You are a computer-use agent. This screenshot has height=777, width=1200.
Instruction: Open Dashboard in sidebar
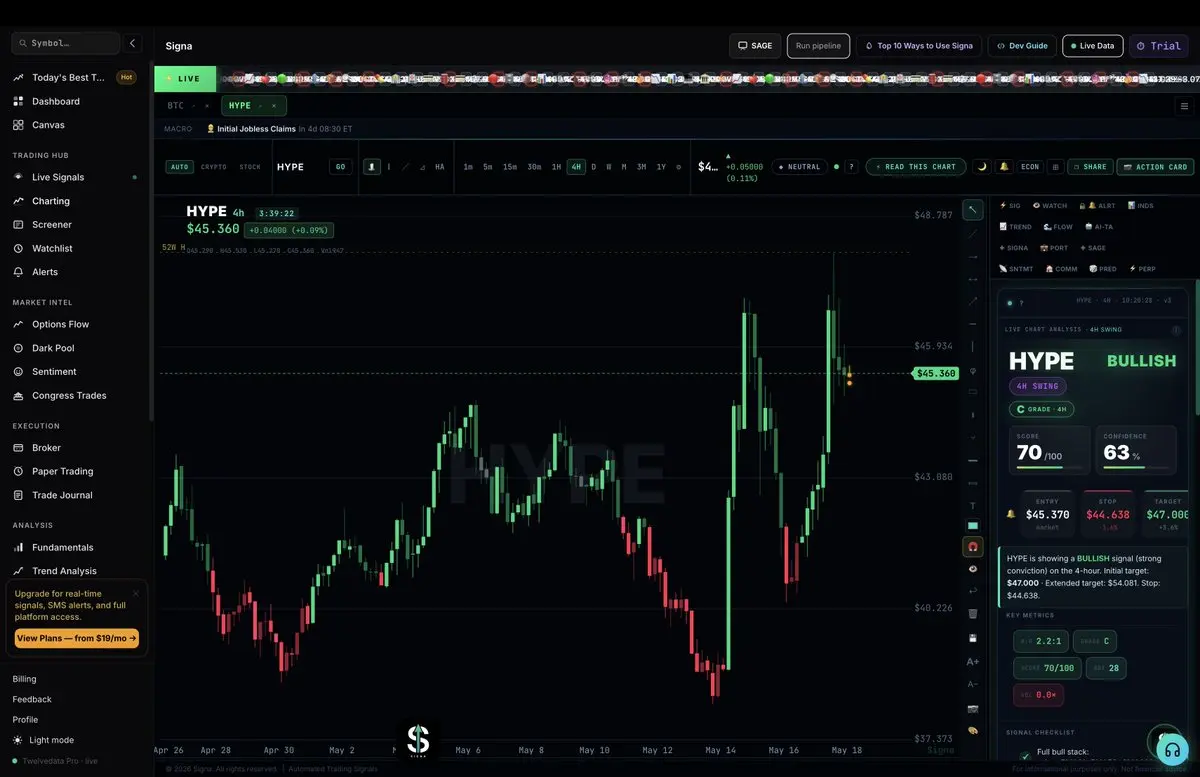56,101
